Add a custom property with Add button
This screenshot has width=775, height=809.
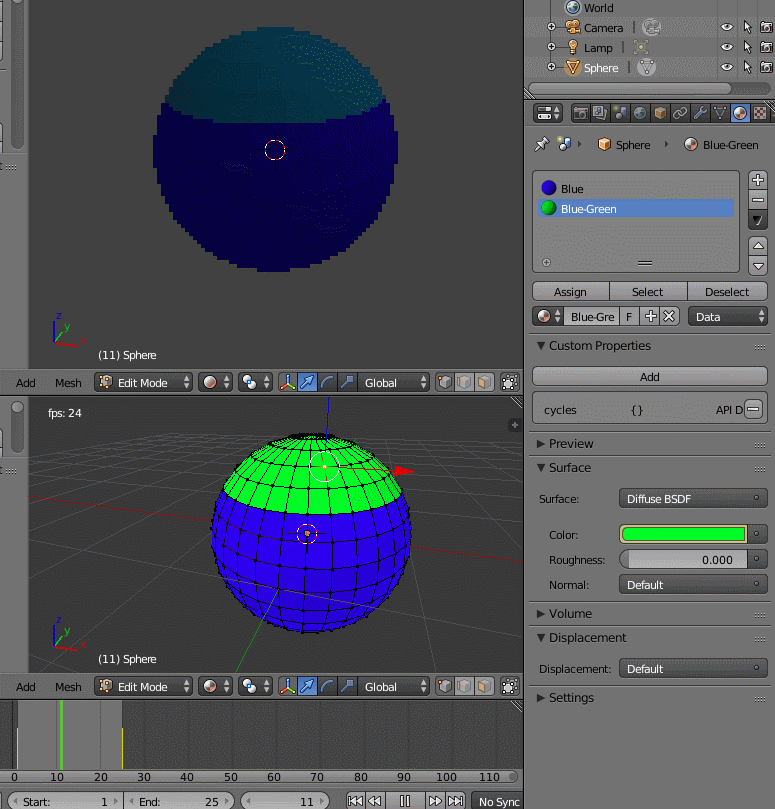point(650,376)
